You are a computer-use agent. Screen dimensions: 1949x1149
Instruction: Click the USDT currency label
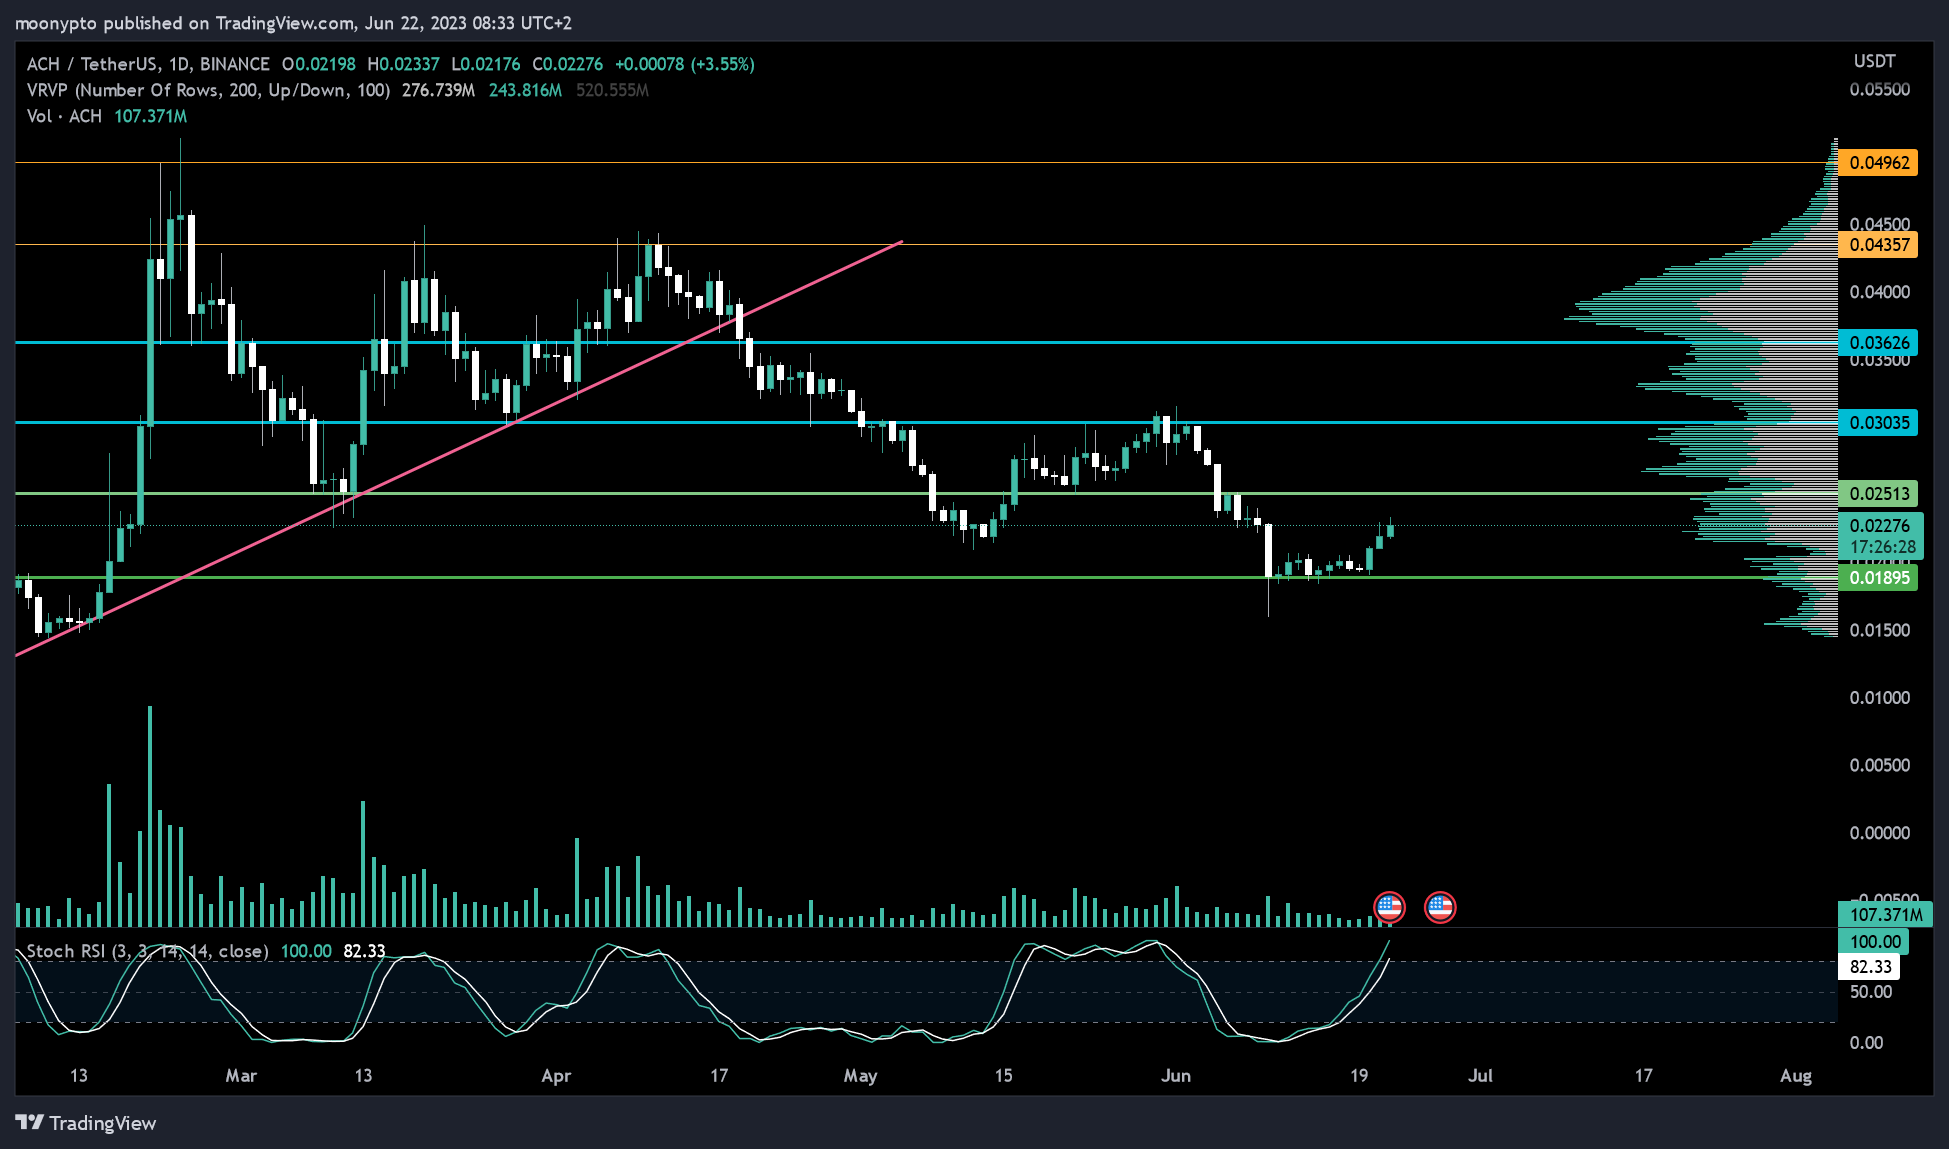click(x=1874, y=62)
